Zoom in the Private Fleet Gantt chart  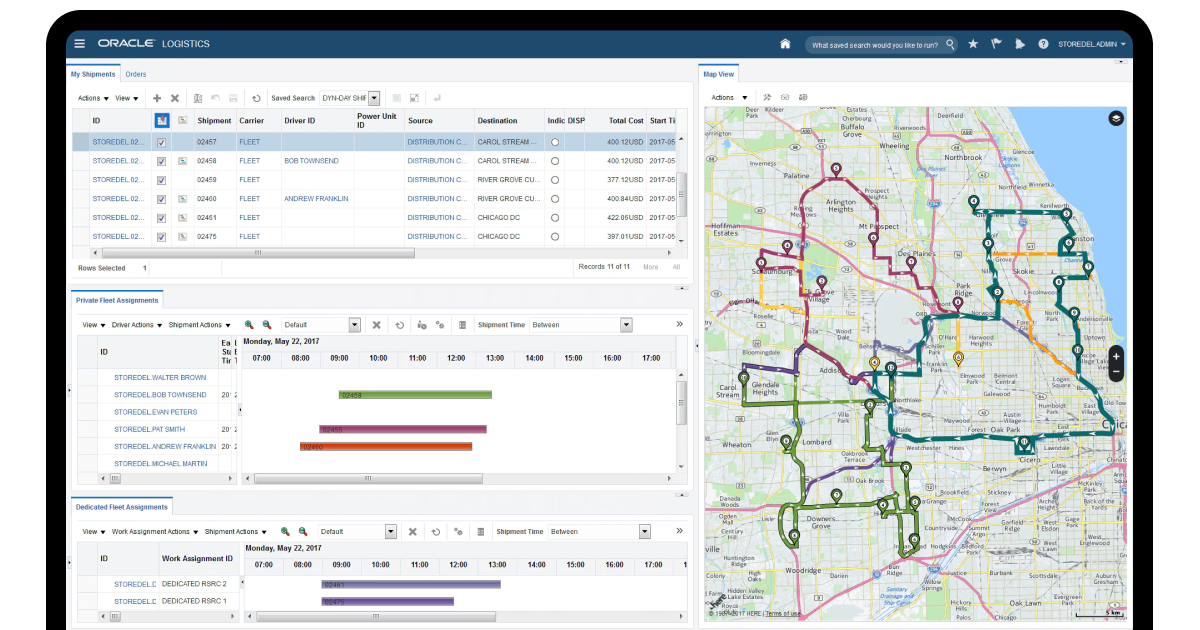click(x=249, y=325)
